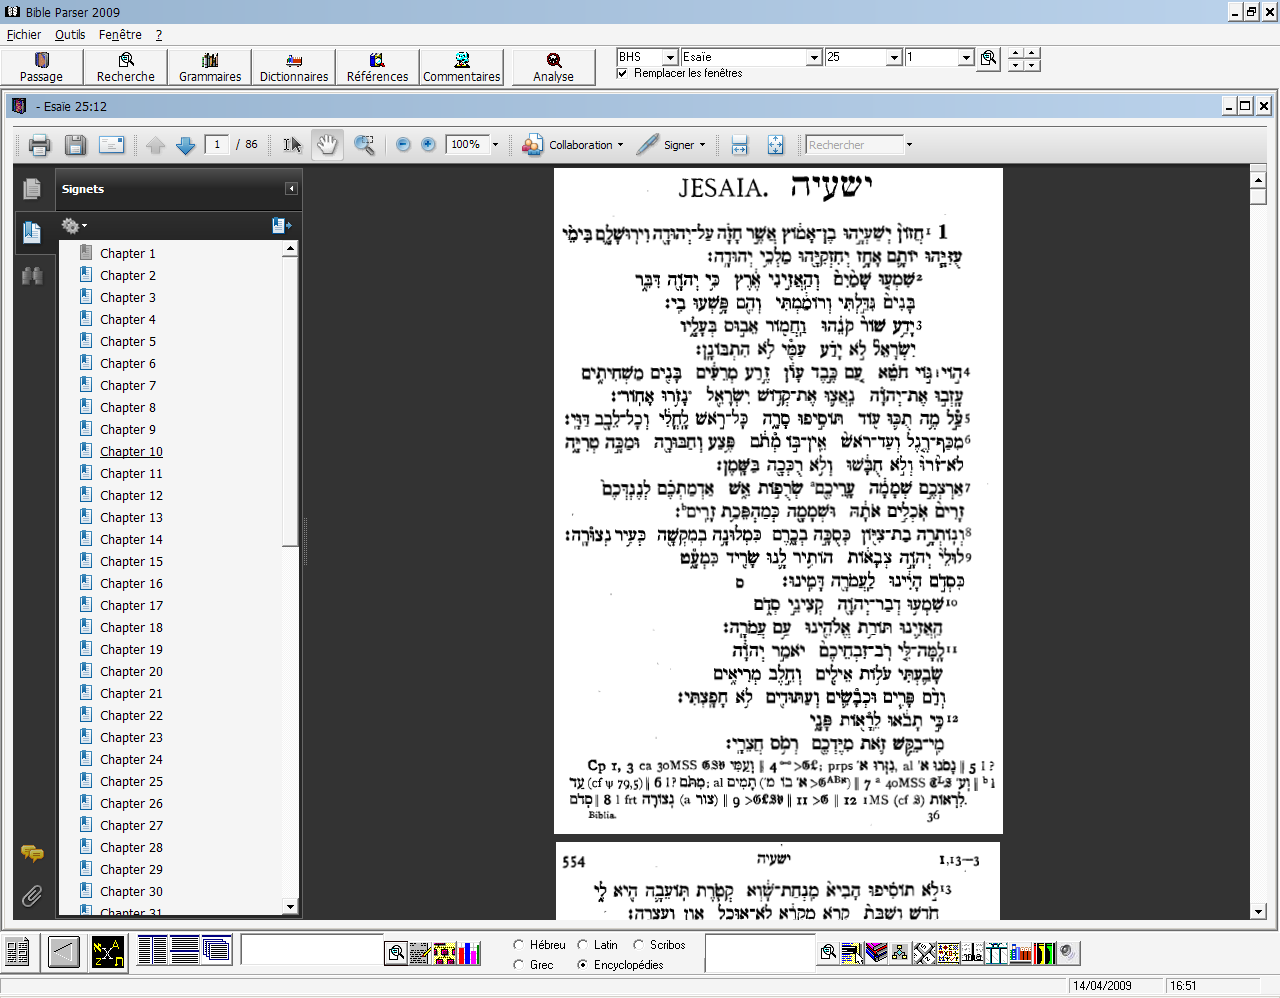1280x998 pixels.
Task: Click new bookmark icon in Signets panel
Action: click(x=281, y=226)
